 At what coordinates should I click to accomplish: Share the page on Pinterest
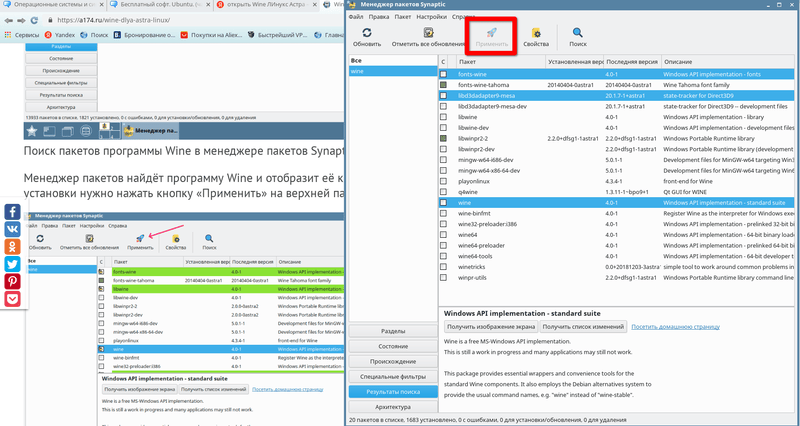[x=12, y=281]
